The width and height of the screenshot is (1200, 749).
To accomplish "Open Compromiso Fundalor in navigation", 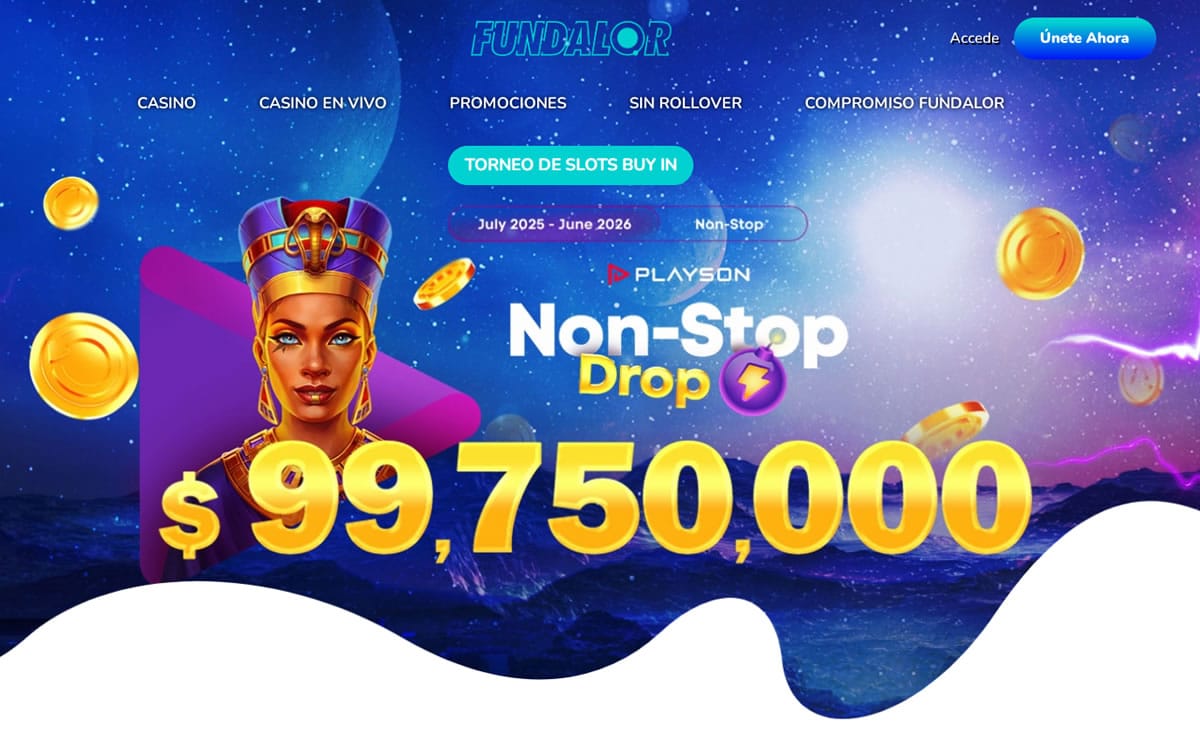I will tap(904, 103).
